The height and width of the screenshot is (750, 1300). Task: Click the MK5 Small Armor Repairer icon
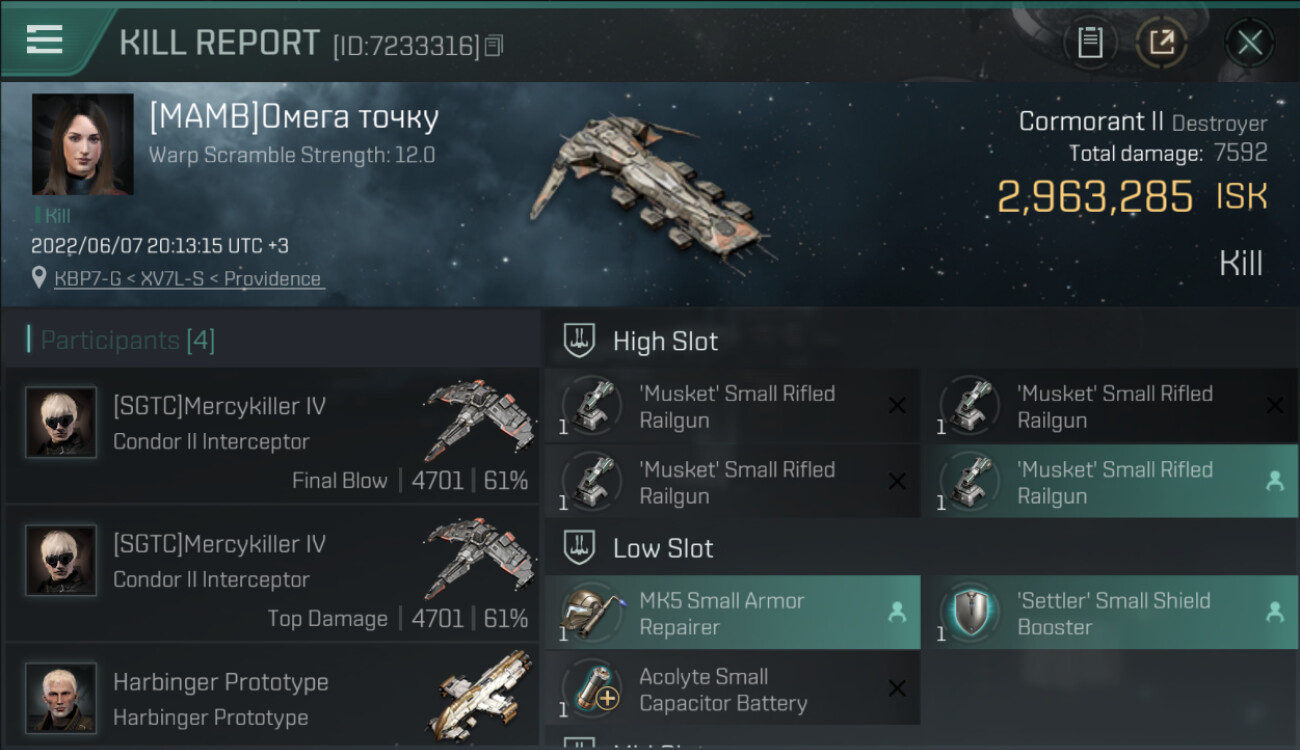point(592,613)
